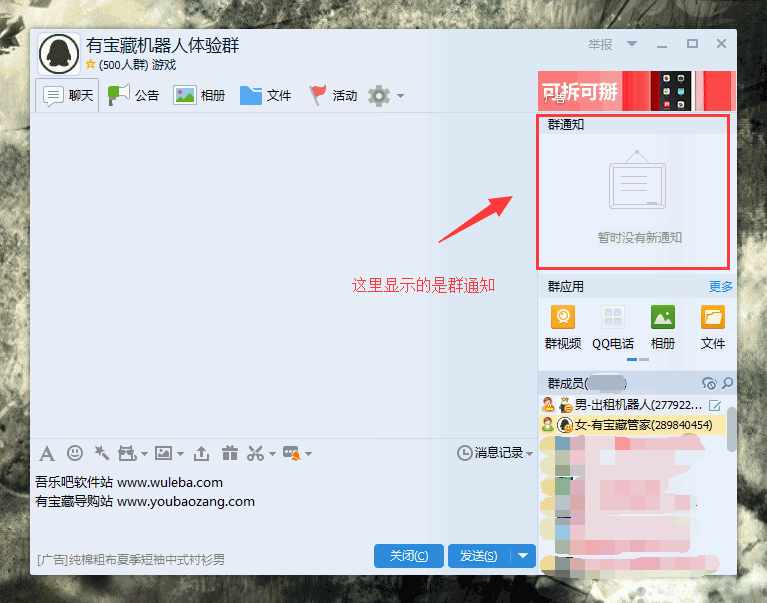
Task: Click 更多 for more group apps
Action: [x=721, y=287]
